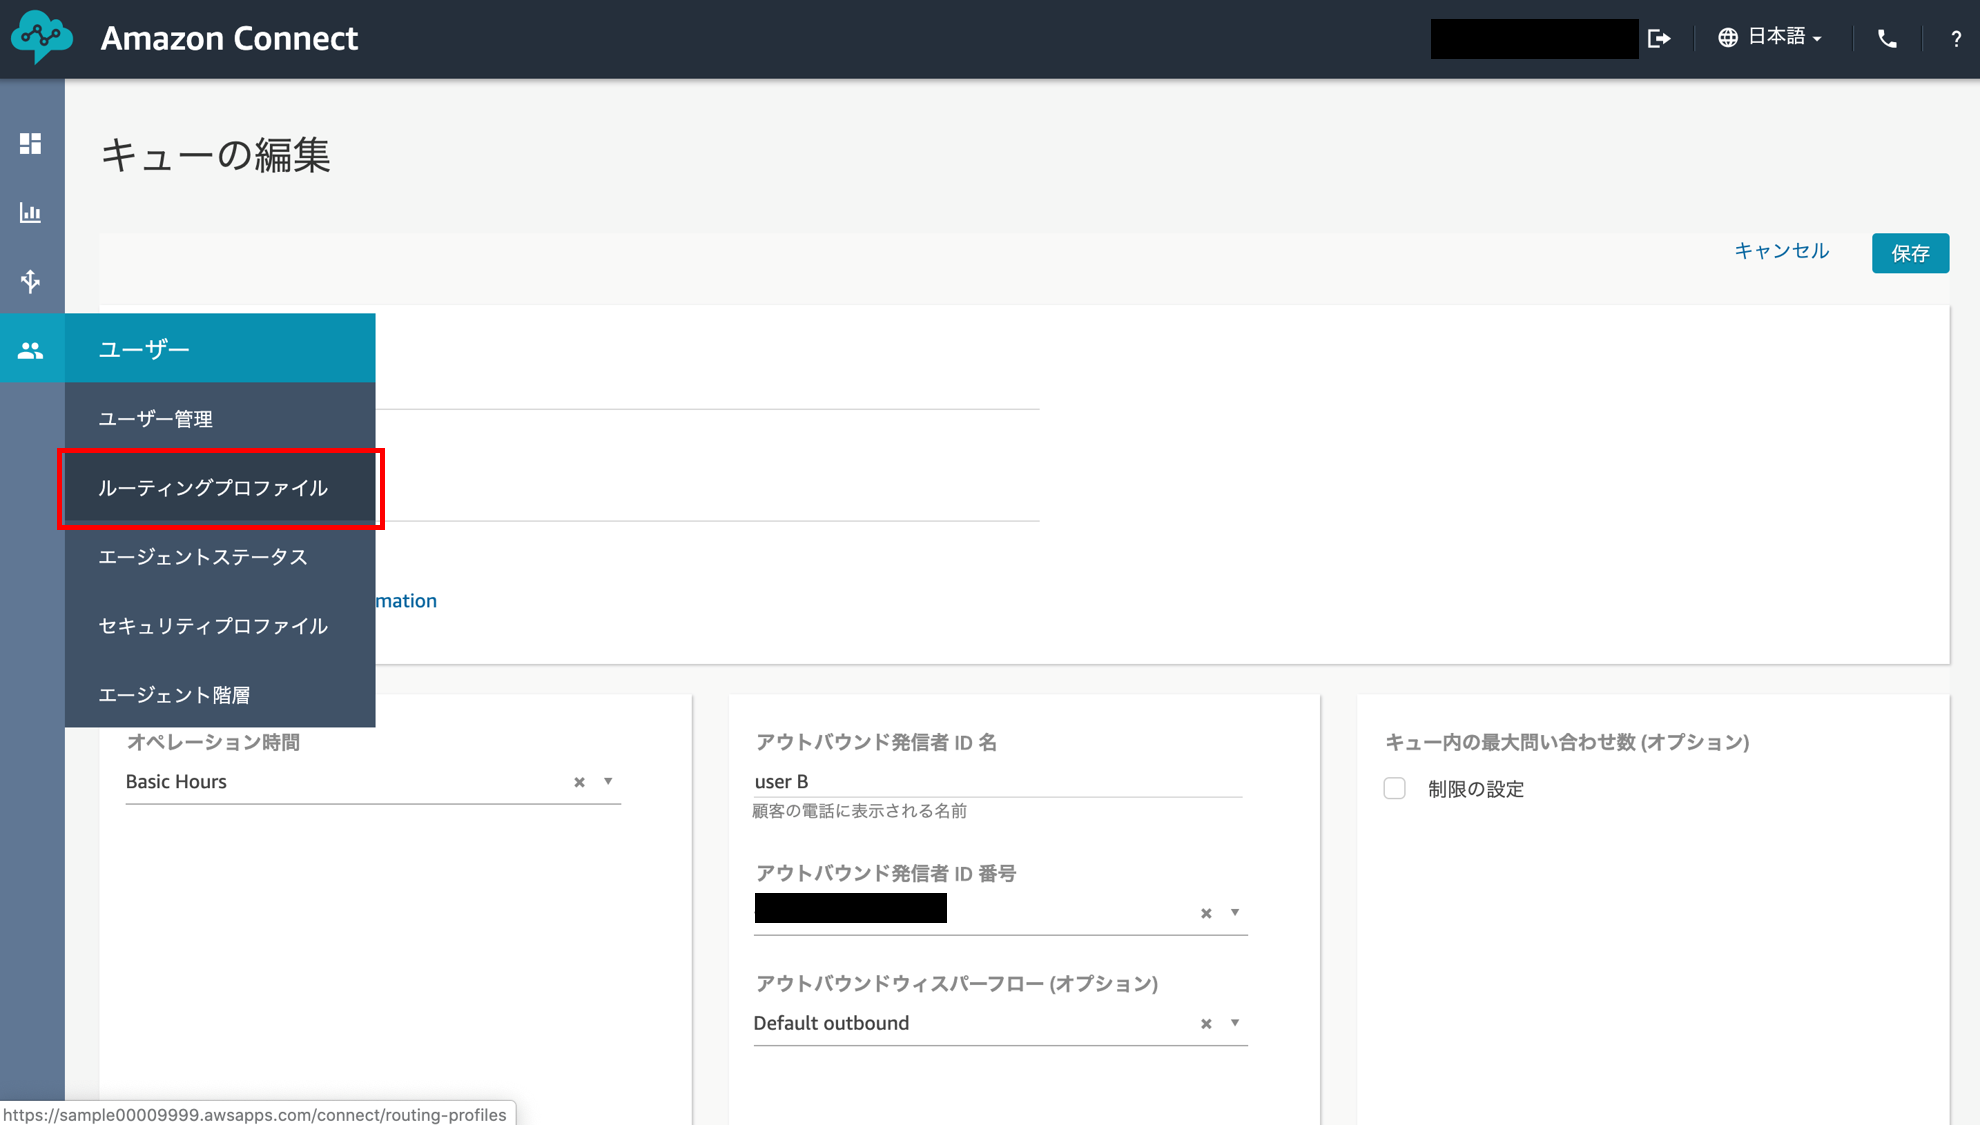Image resolution: width=1980 pixels, height=1125 pixels.
Task: Open the help question mark icon
Action: pos(1956,38)
